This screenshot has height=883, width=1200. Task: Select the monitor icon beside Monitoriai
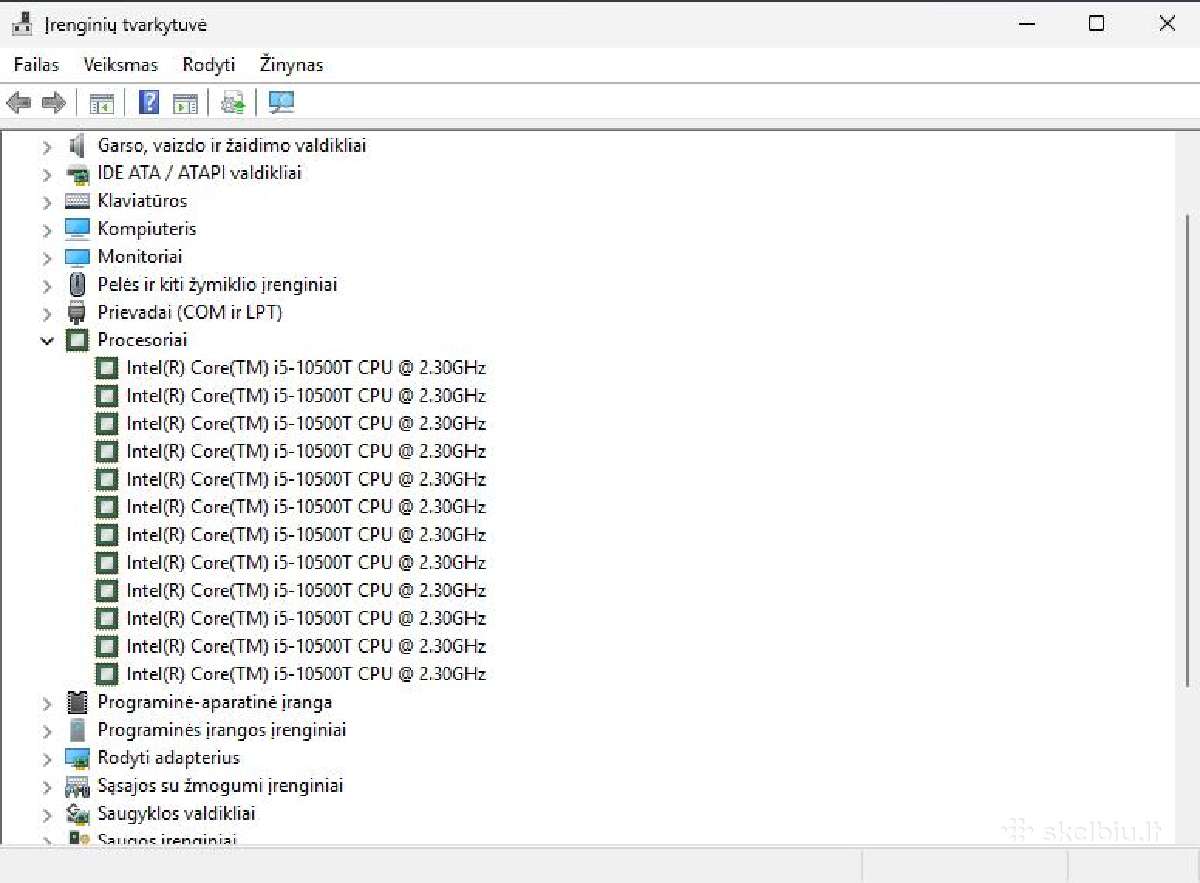tap(77, 257)
